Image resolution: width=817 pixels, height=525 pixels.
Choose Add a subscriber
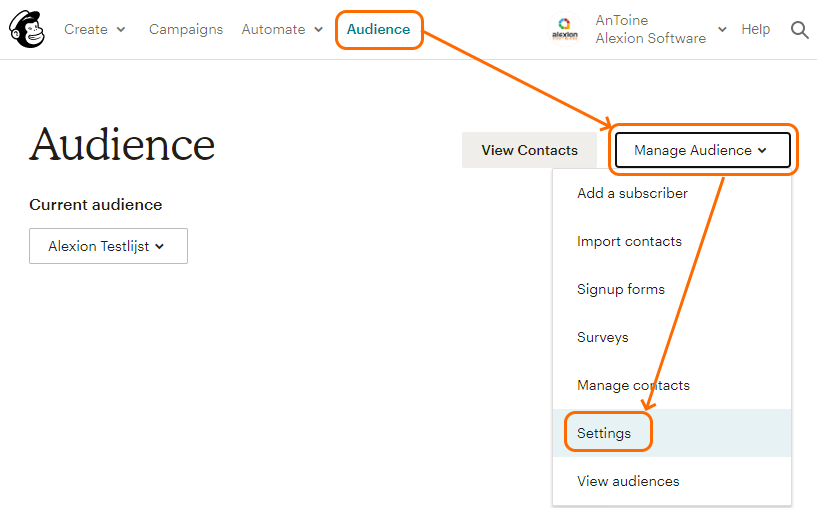pyautogui.click(x=672, y=193)
